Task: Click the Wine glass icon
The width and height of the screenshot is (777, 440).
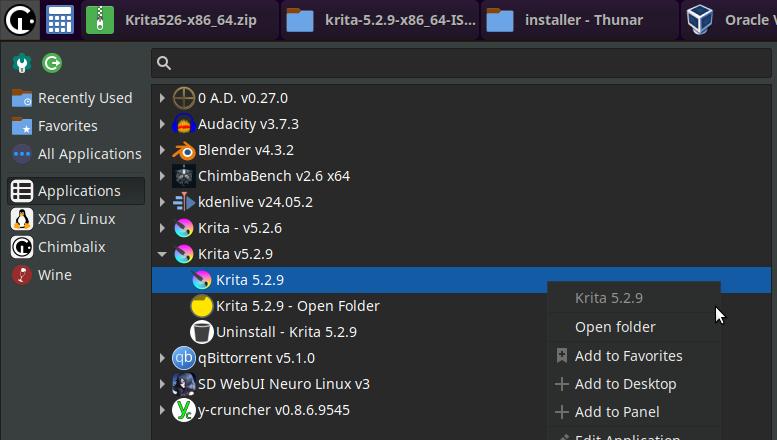Action: click(22, 275)
